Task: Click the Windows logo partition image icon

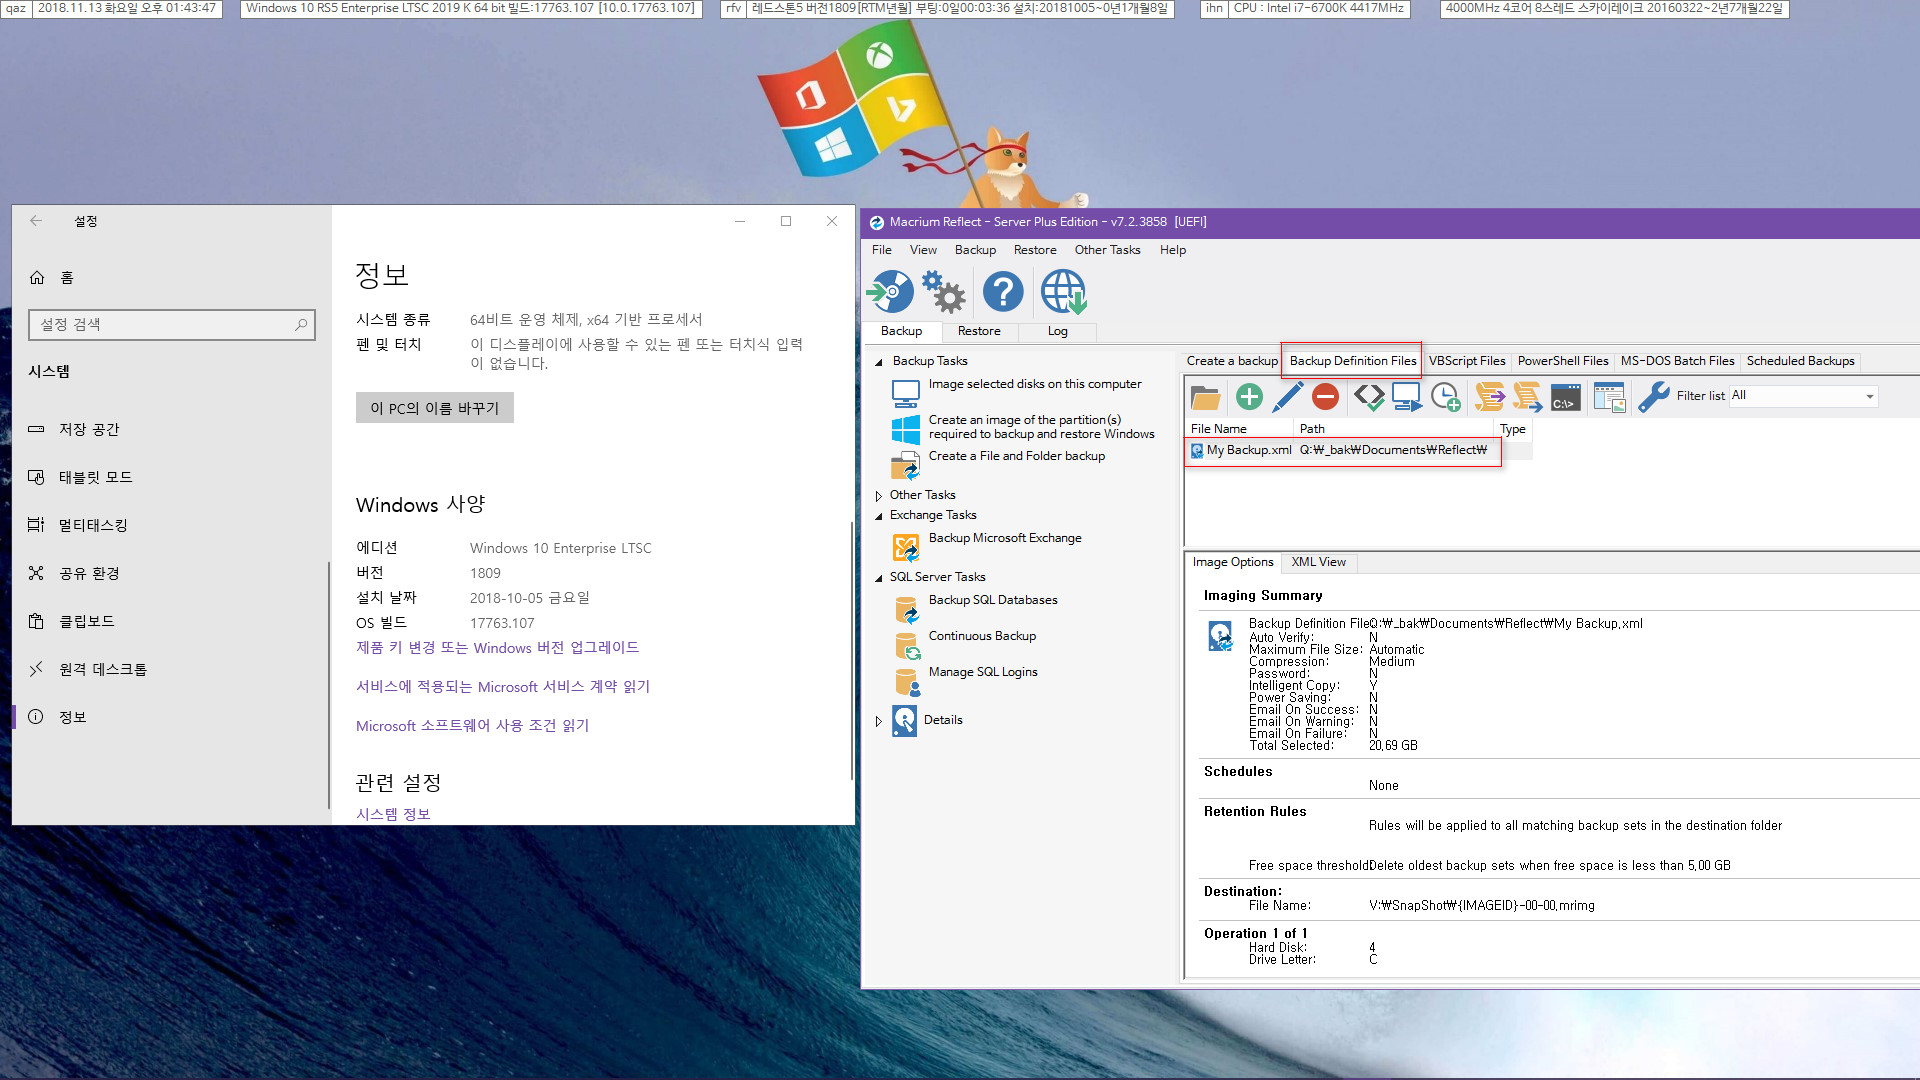Action: point(905,430)
